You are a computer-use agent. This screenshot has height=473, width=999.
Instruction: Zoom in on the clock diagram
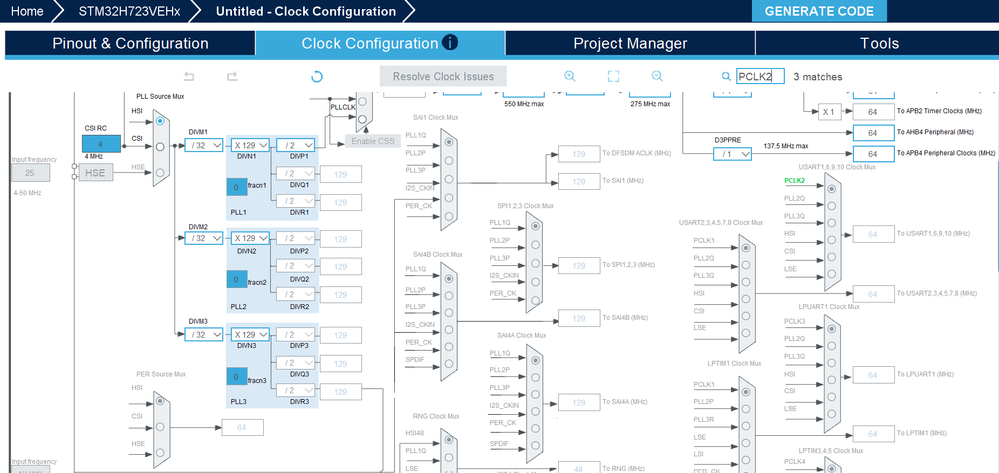(x=570, y=76)
